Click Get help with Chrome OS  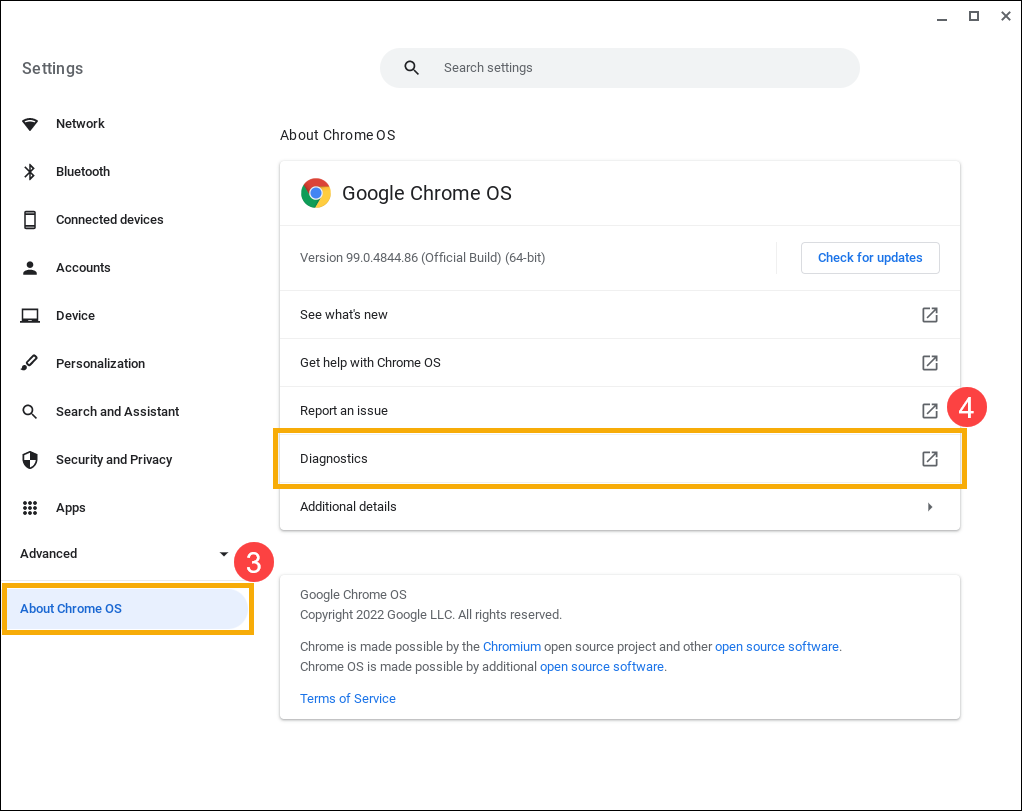(620, 362)
